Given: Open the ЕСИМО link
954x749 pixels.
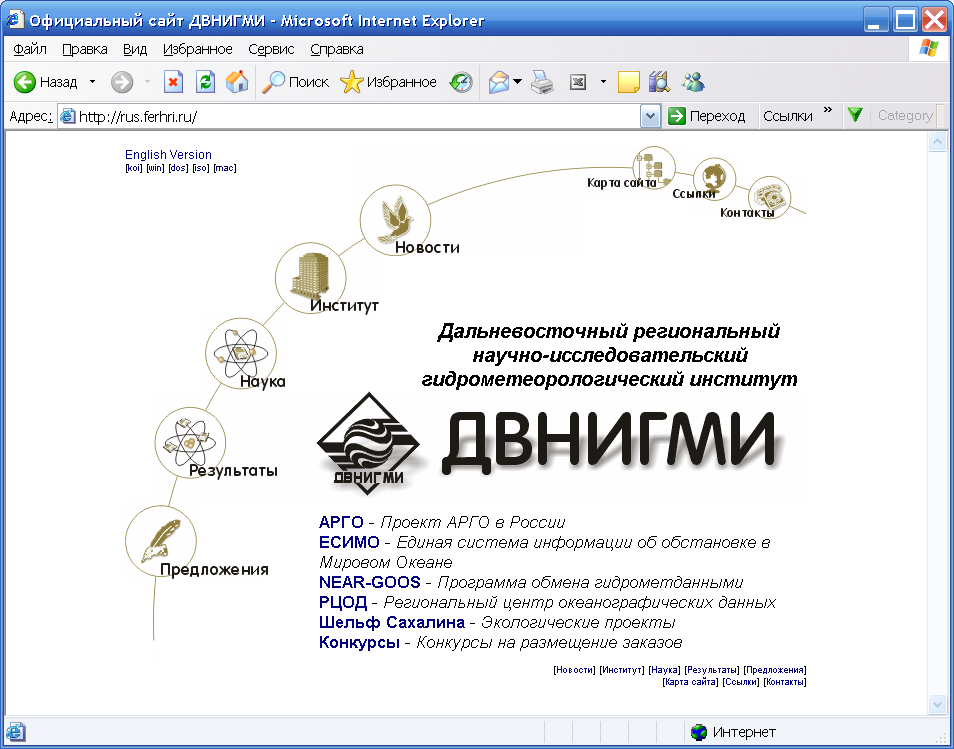Looking at the screenshot, I should click(x=349, y=542).
